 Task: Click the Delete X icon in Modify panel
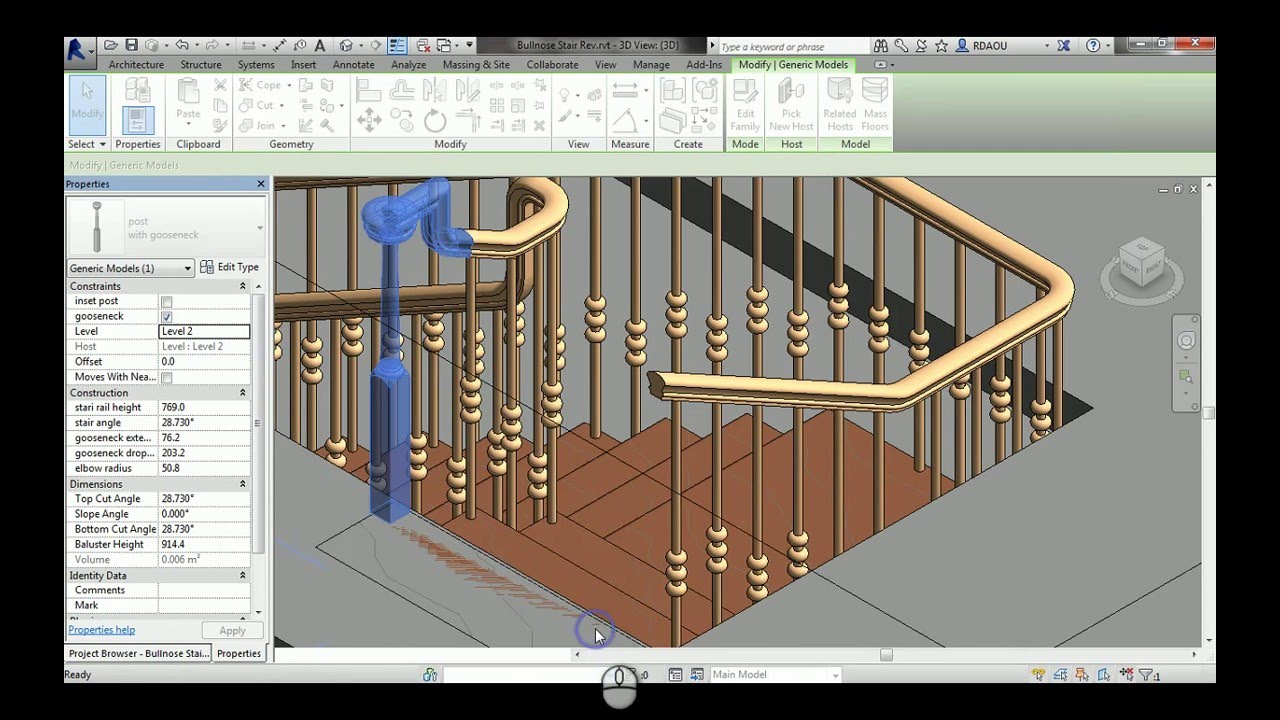click(539, 125)
